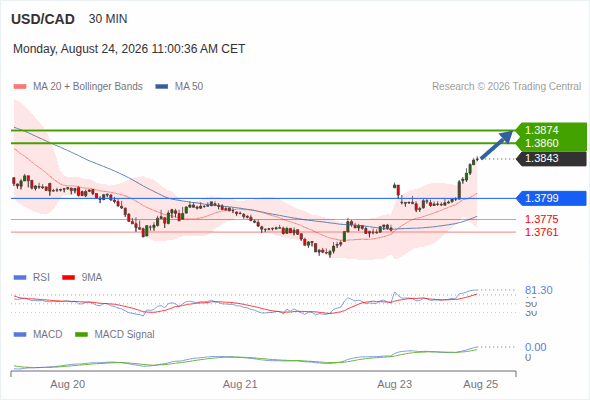Click the MACD legend label
Image resolution: width=590 pixels, height=400 pixels.
(x=48, y=335)
